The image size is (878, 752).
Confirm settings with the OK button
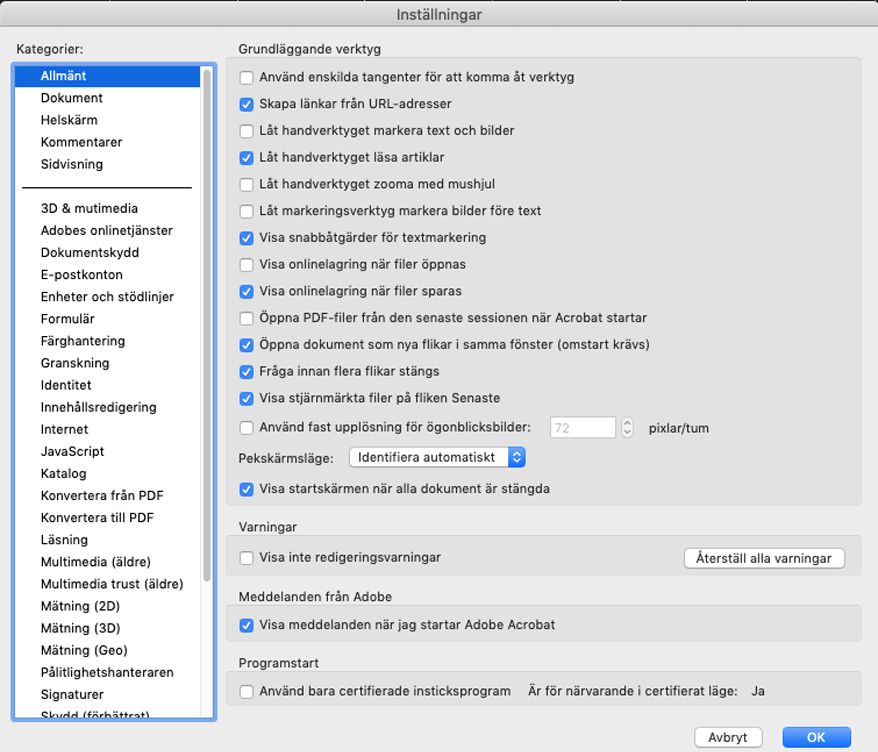click(815, 737)
